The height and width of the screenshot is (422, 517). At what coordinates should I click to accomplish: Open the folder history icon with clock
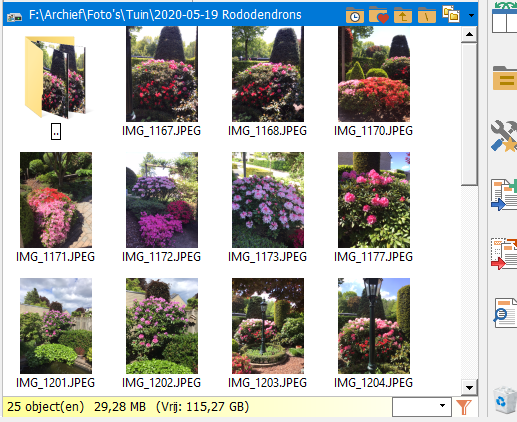pos(355,15)
